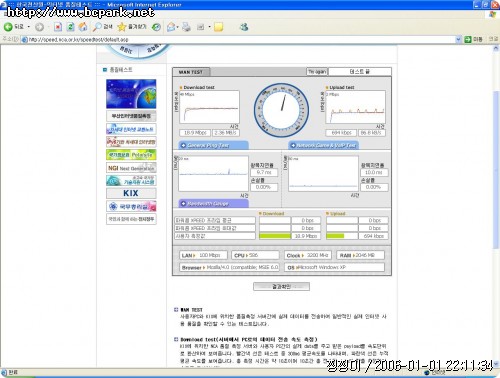
Task: Open the General Ping Test tab
Action: 214,146
